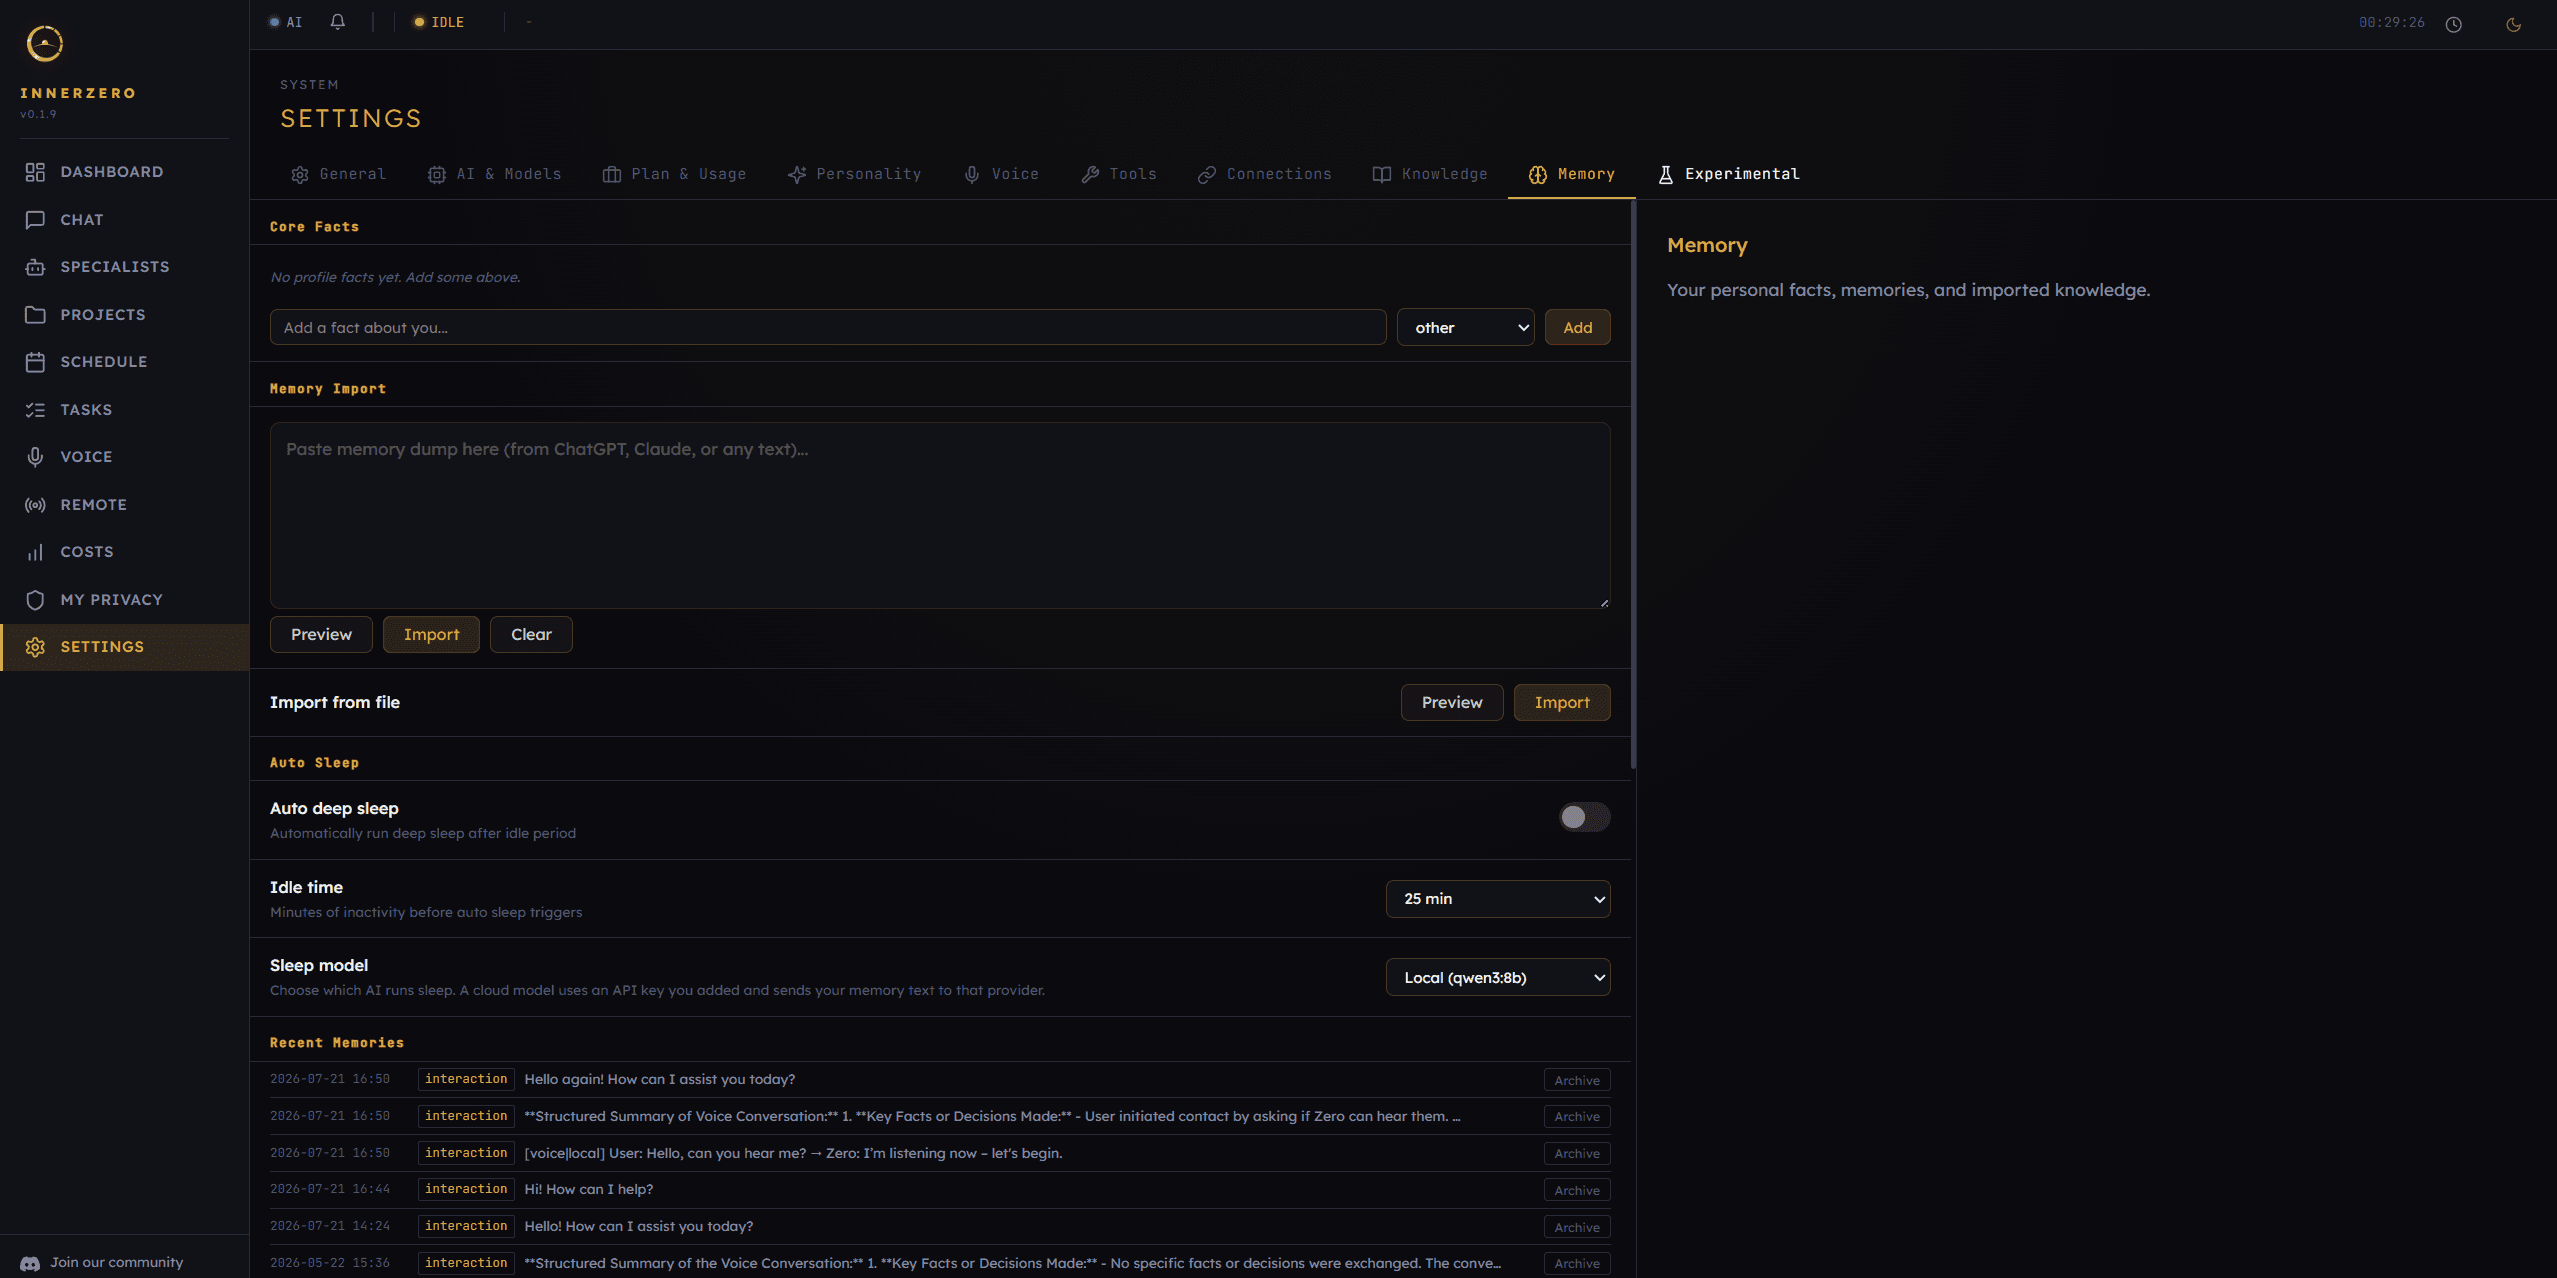Image resolution: width=2557 pixels, height=1278 pixels.
Task: Enable the Auto deep sleep toggle
Action: (1584, 817)
